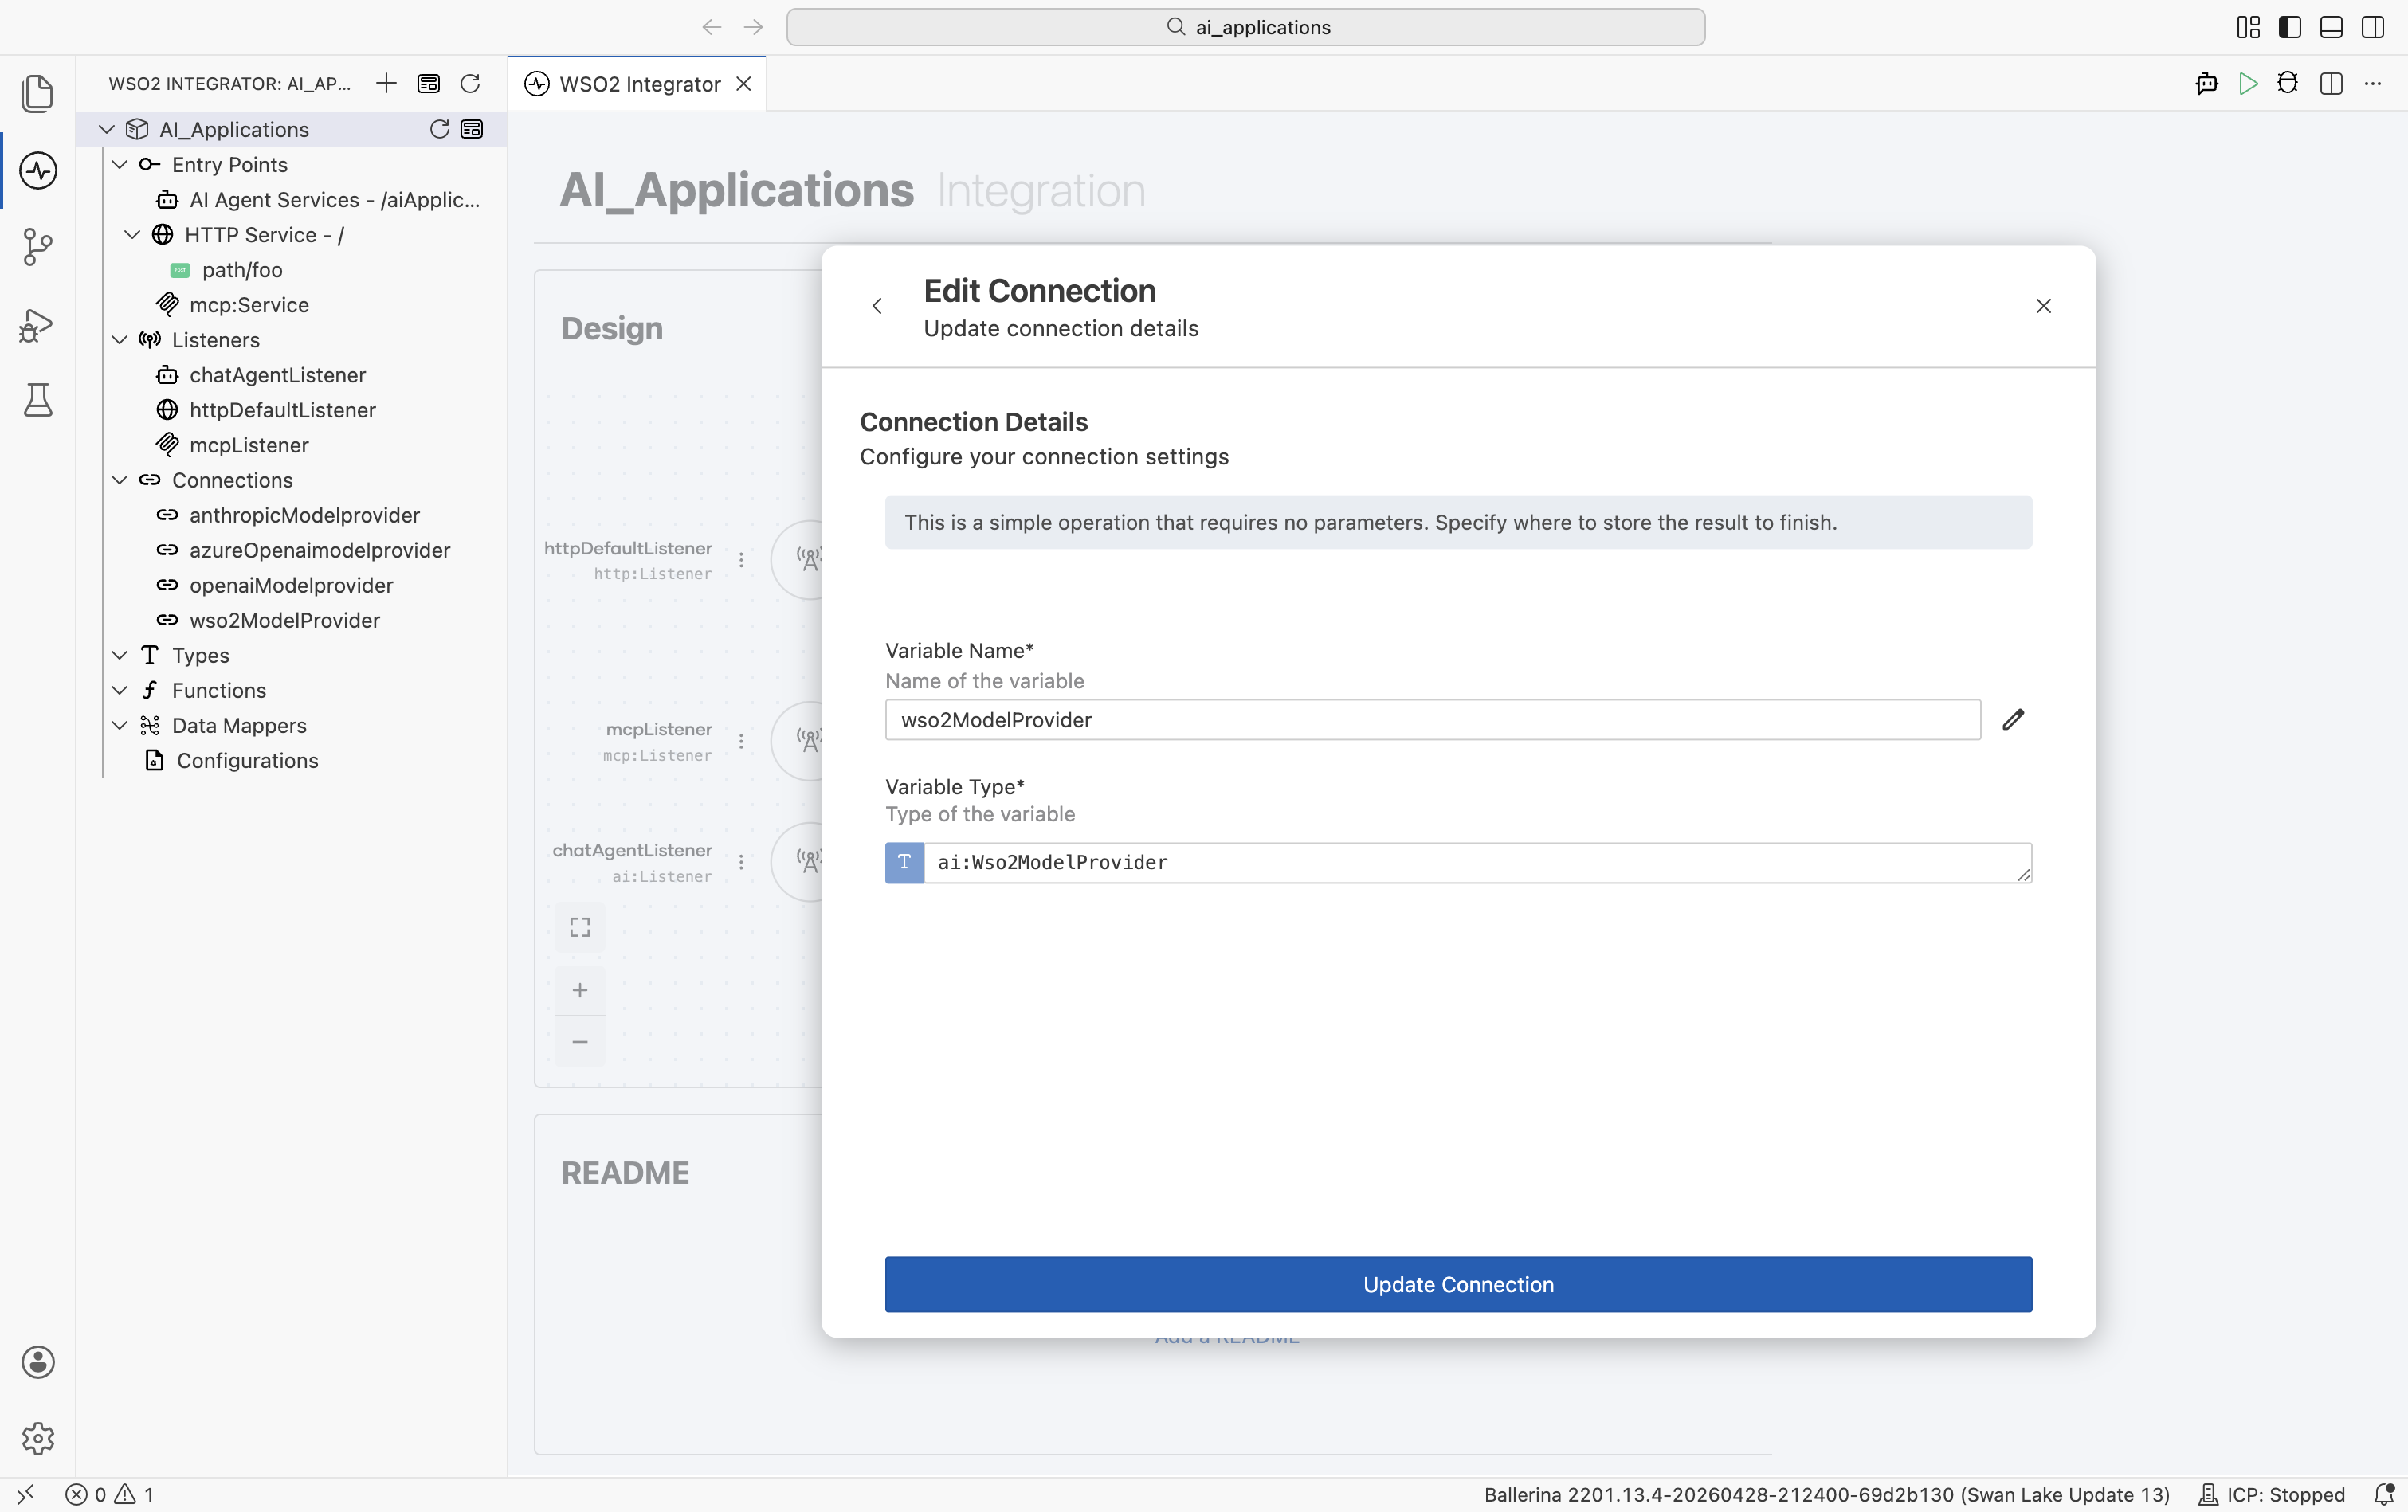The height and width of the screenshot is (1512, 2408).
Task: Go forward in navigation history
Action: click(753, 27)
